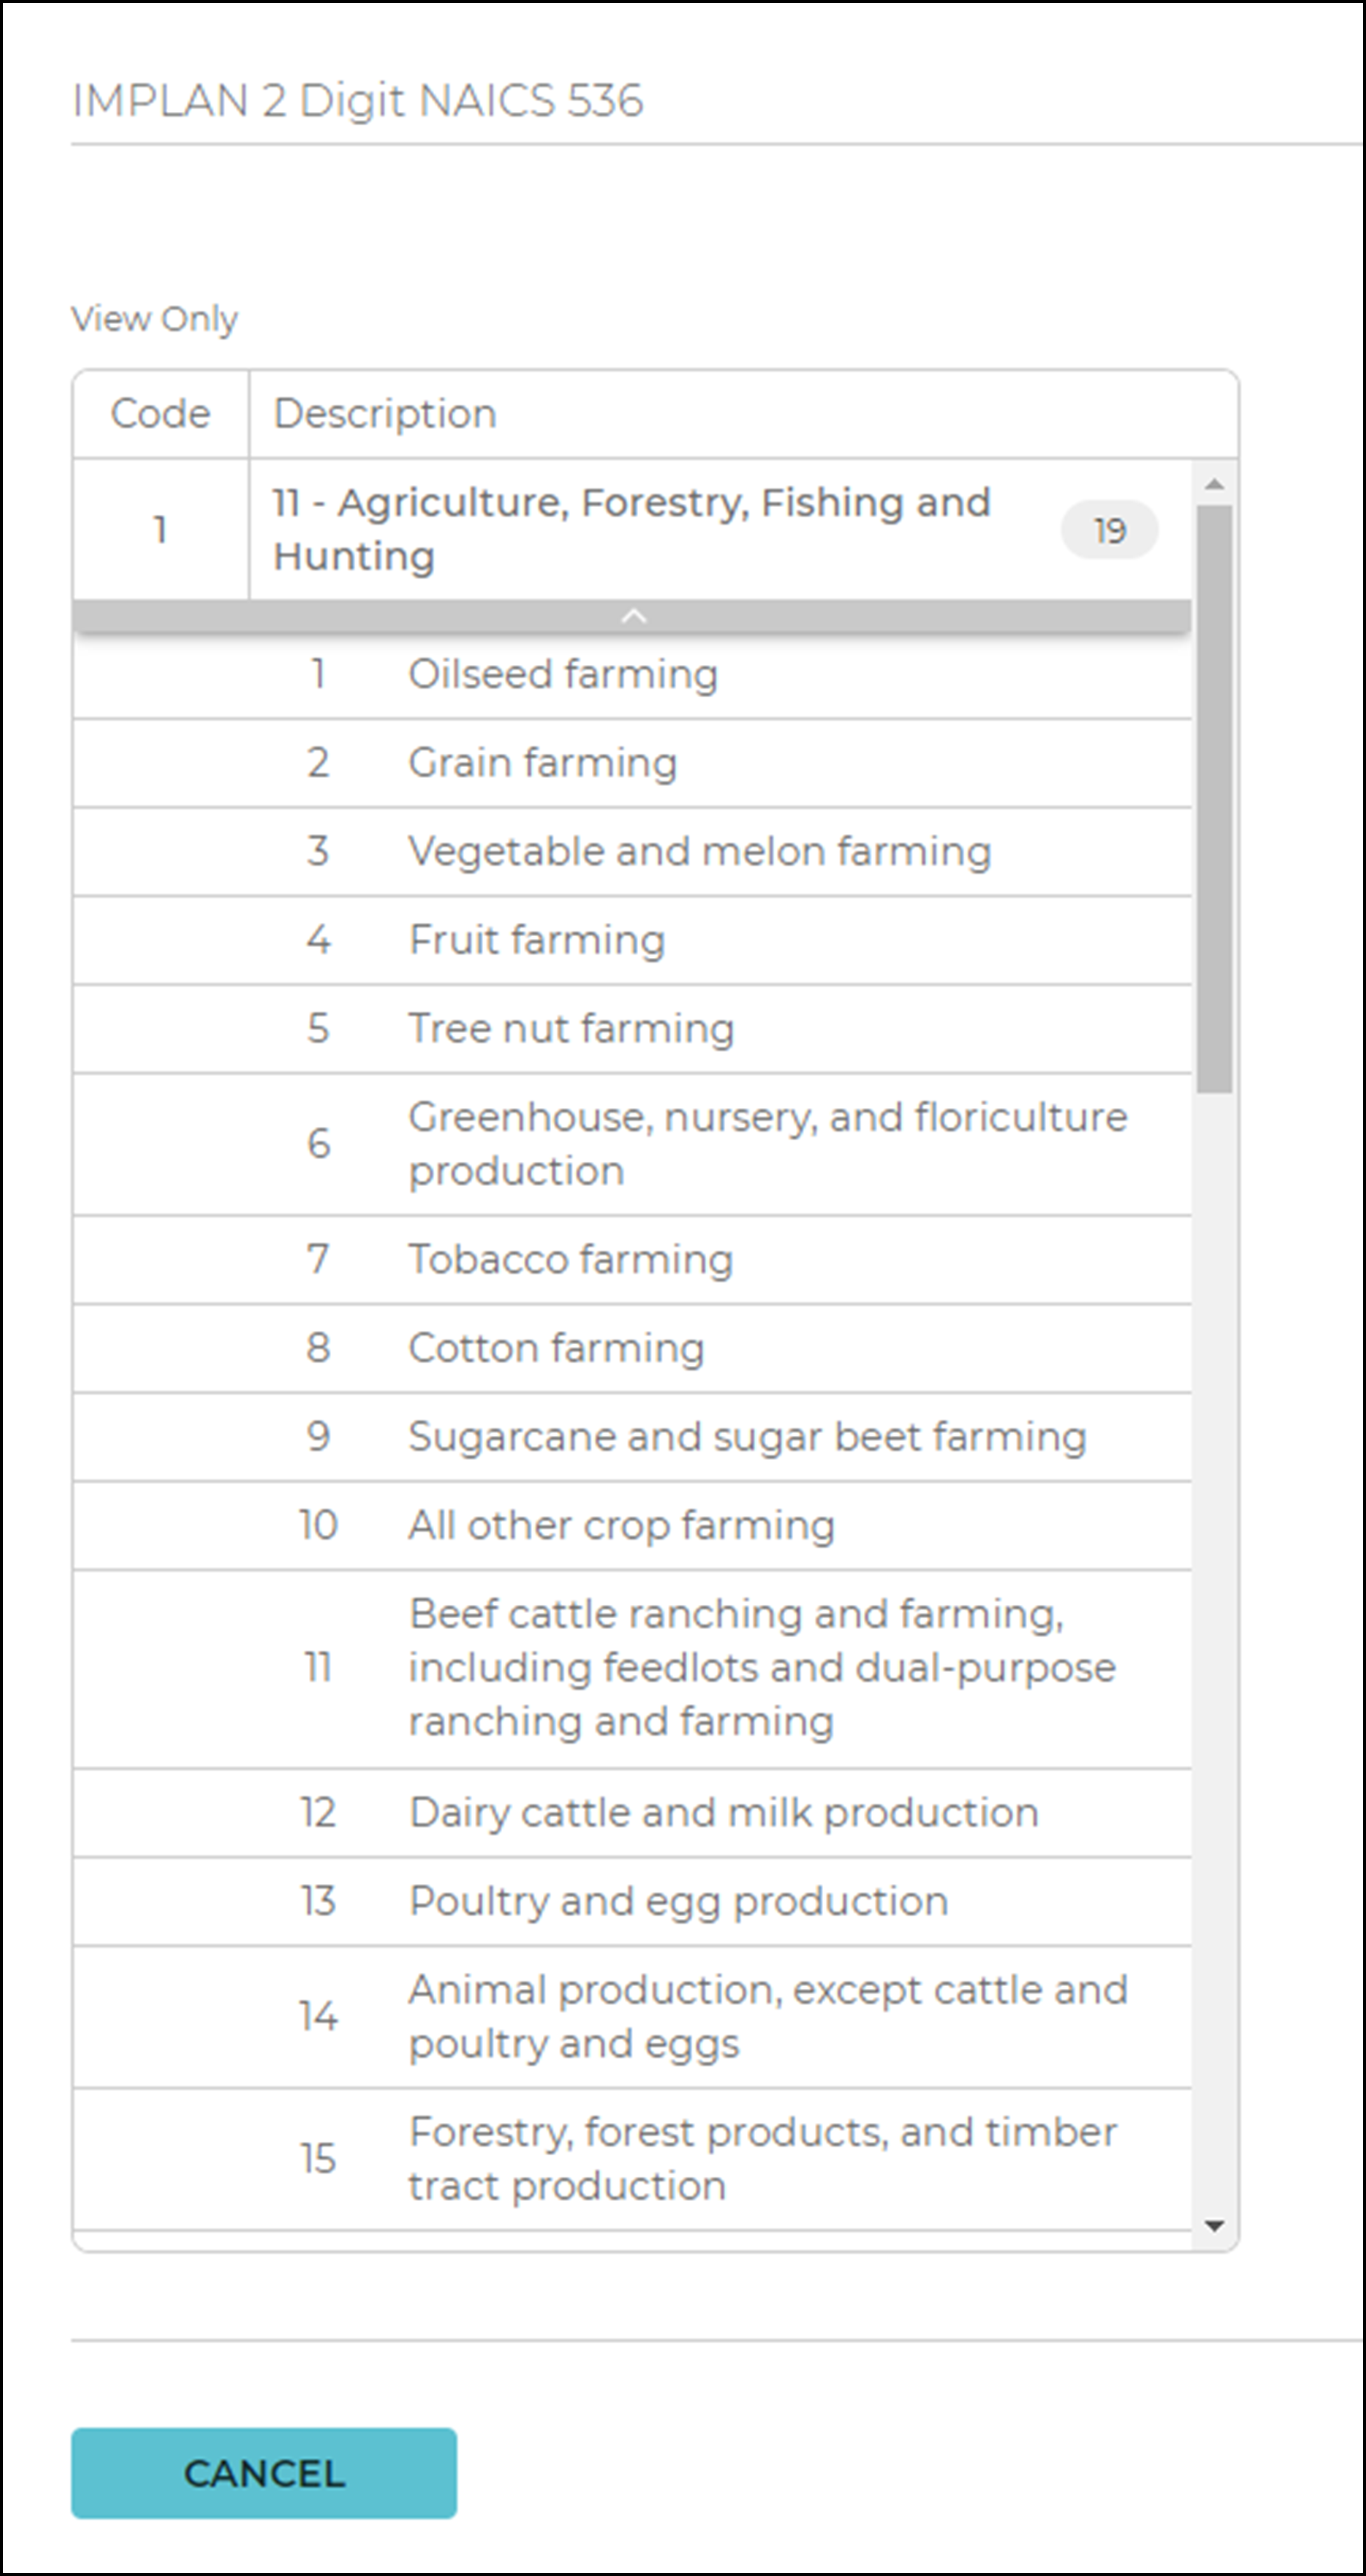Click the scrollbar up arrow
The height and width of the screenshot is (2576, 1366).
[x=1216, y=483]
